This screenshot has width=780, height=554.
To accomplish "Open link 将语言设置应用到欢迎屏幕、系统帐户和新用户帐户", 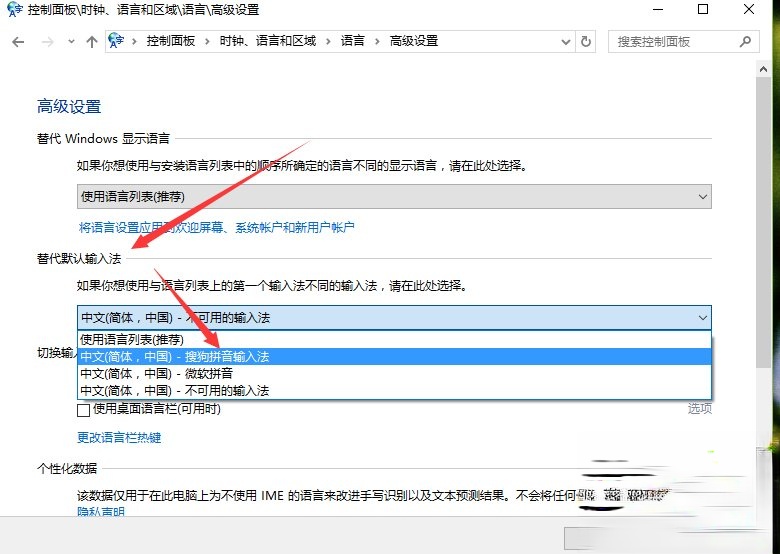I will click(216, 227).
